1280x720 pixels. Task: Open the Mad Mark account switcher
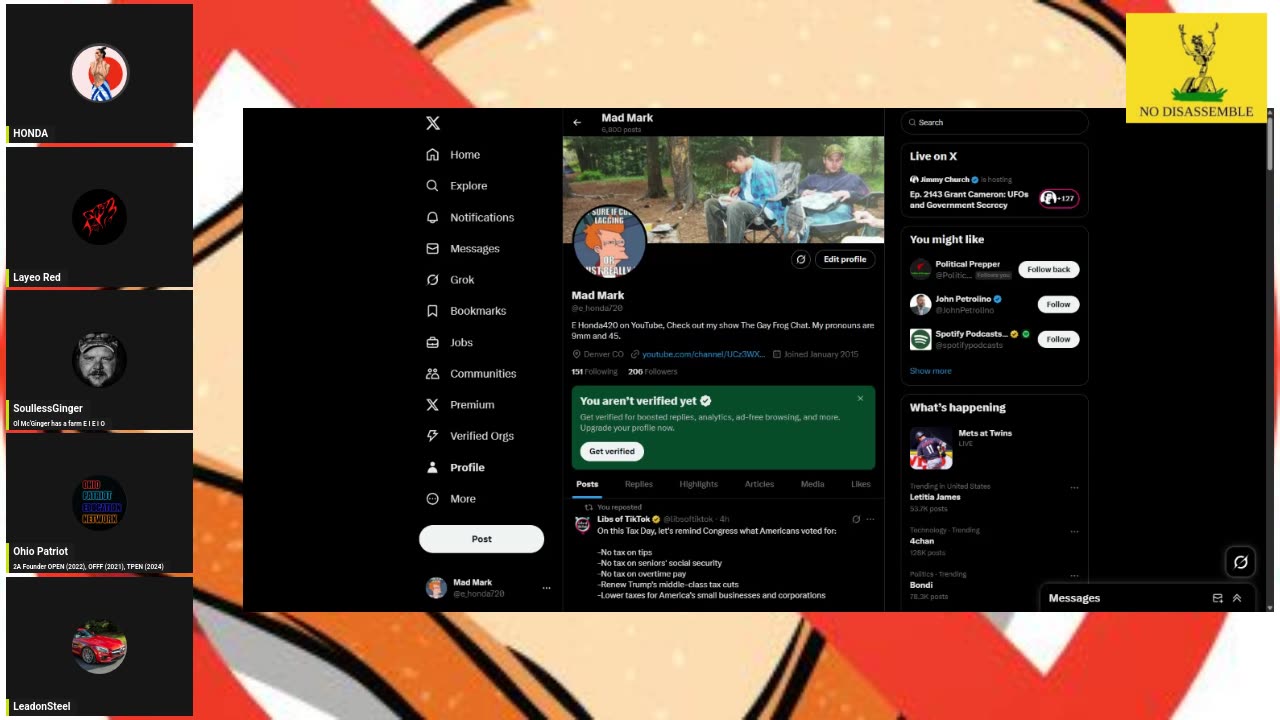tap(489, 588)
